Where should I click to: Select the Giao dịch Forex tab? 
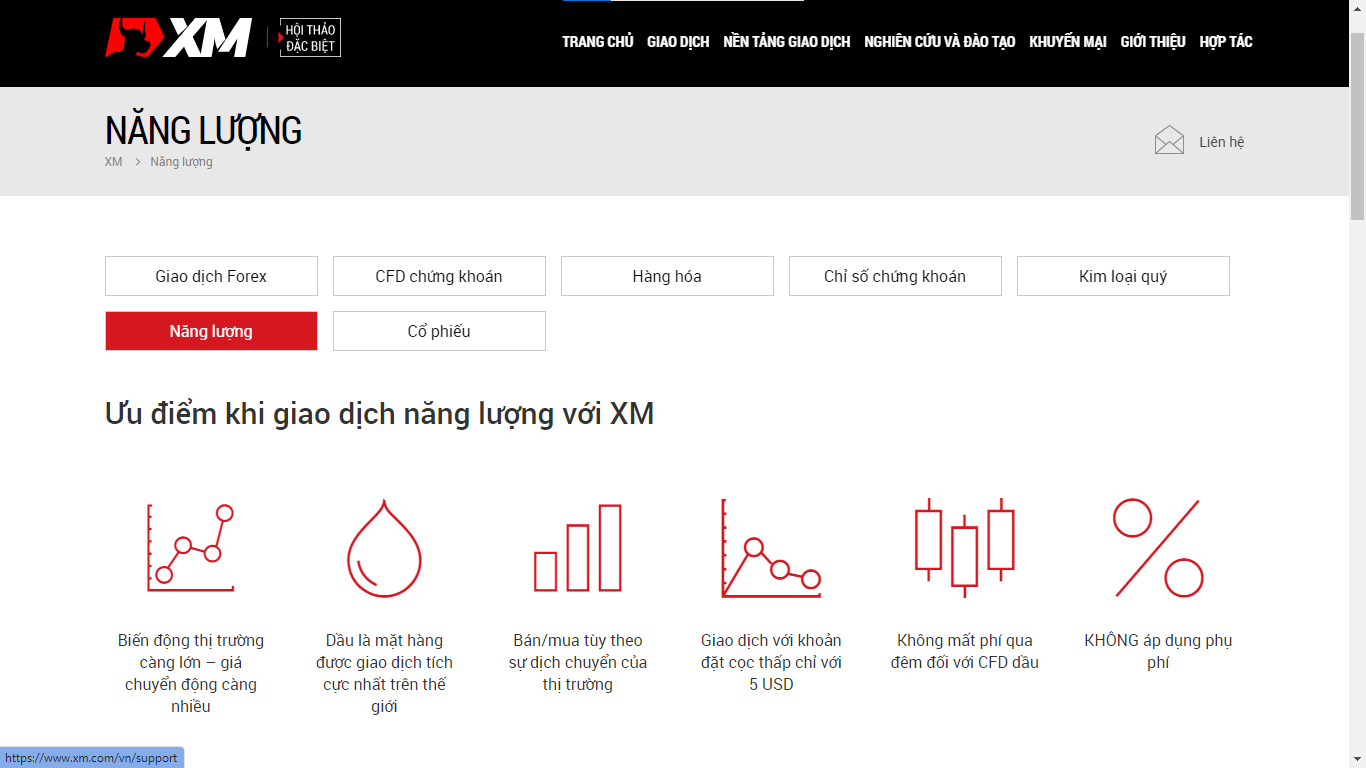[211, 276]
